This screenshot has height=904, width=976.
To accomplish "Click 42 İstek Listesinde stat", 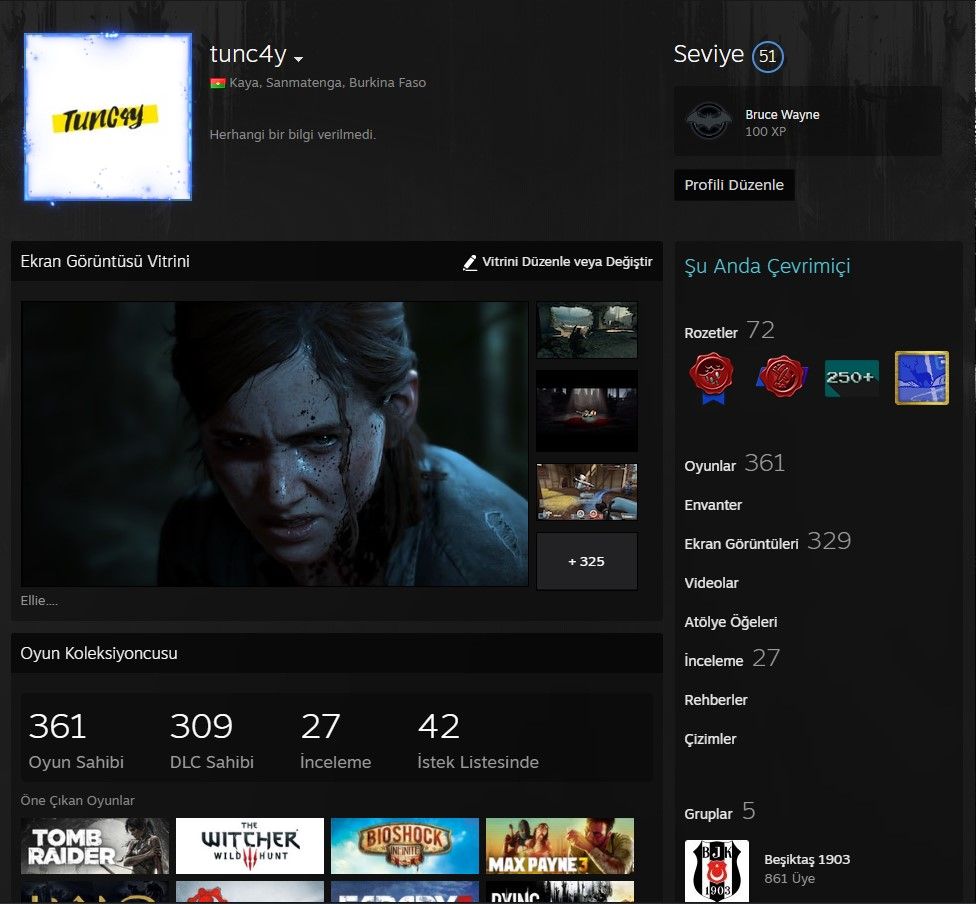I will coord(478,741).
